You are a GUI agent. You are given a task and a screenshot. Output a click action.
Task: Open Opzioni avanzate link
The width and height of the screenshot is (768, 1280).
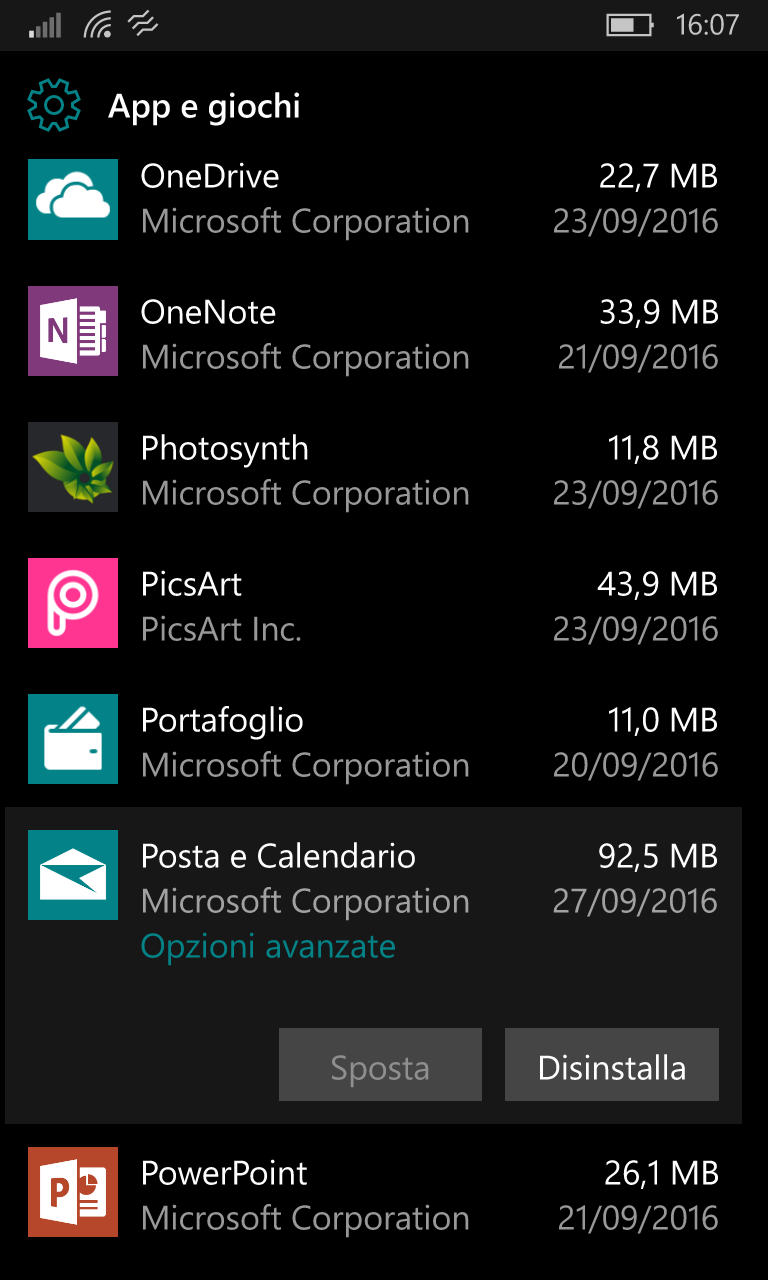(x=268, y=946)
